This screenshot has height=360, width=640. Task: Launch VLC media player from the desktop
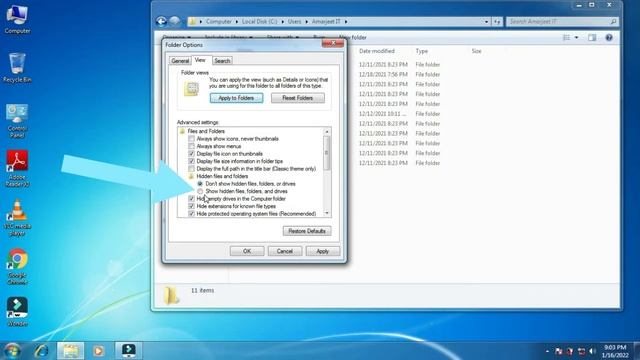click(17, 218)
